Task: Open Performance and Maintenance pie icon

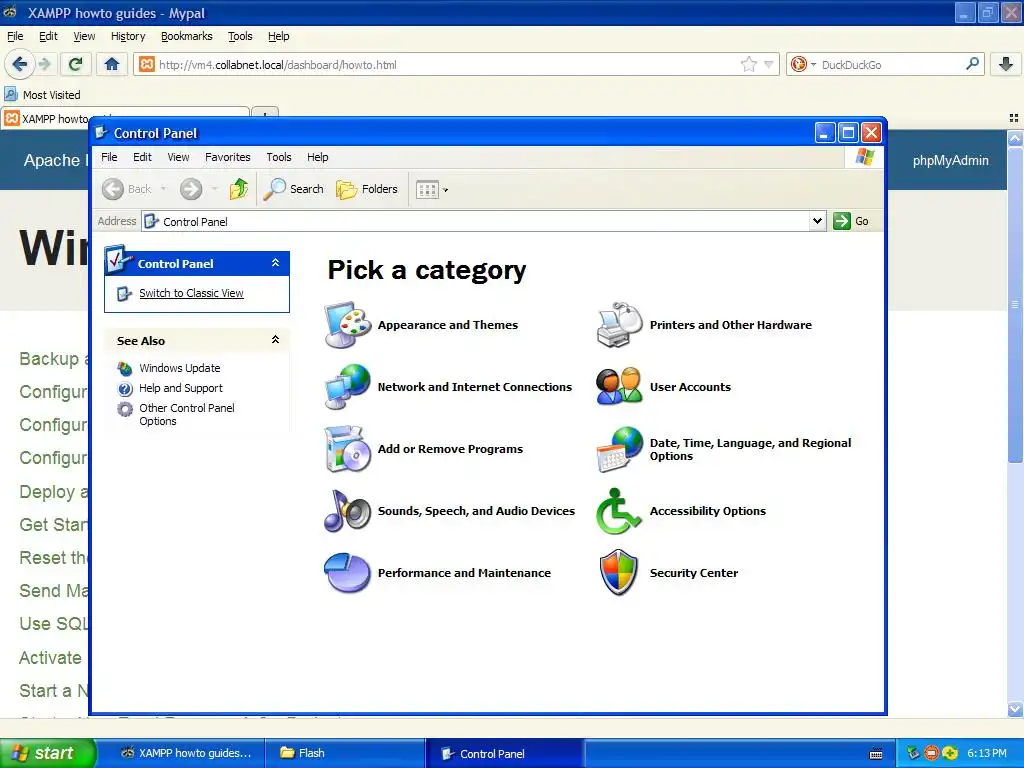Action: 348,573
